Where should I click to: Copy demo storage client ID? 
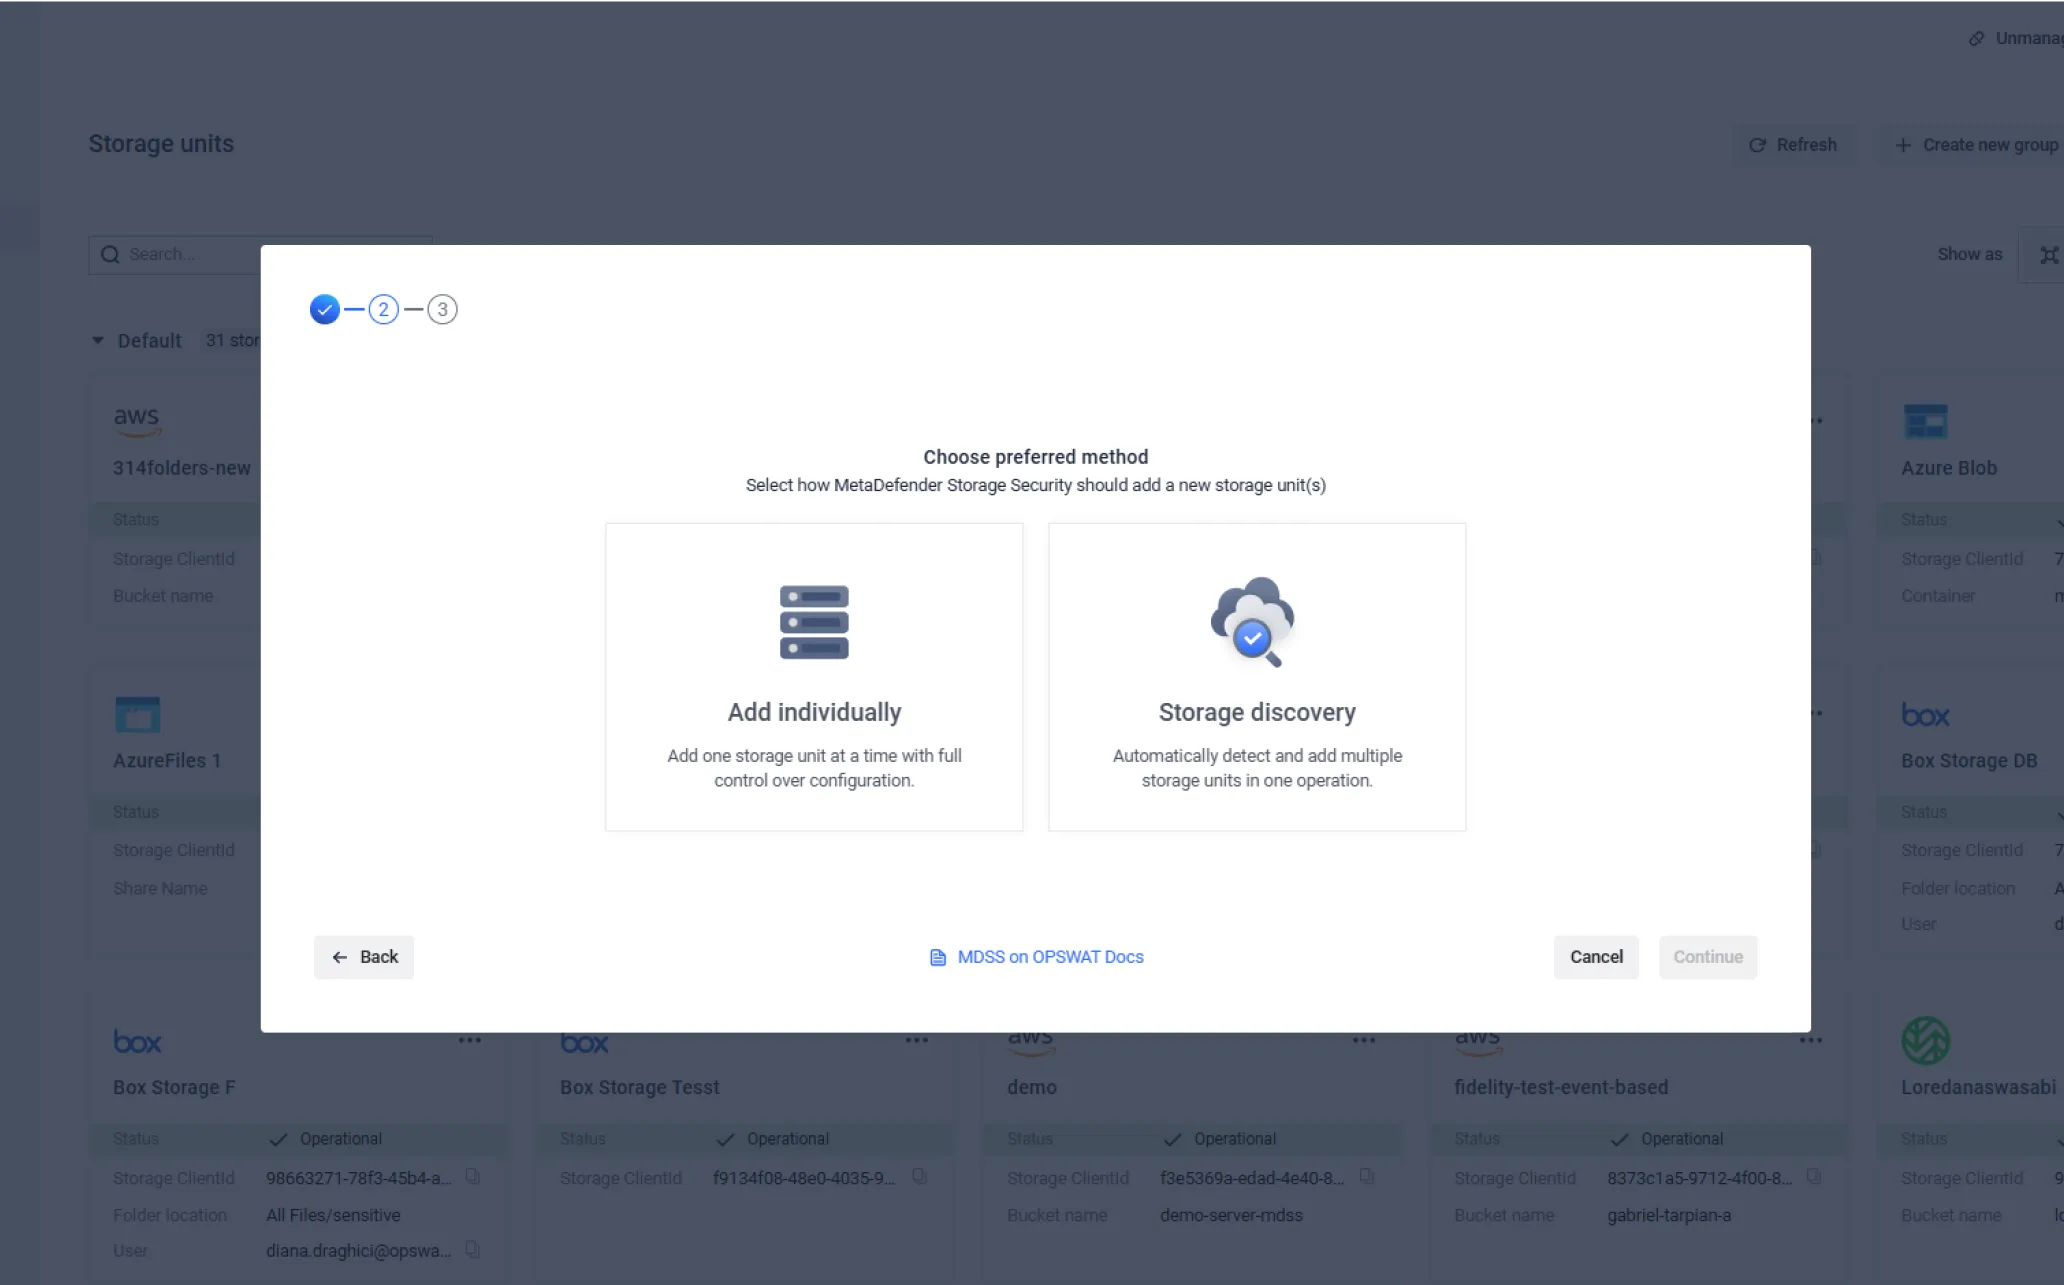1367,1177
